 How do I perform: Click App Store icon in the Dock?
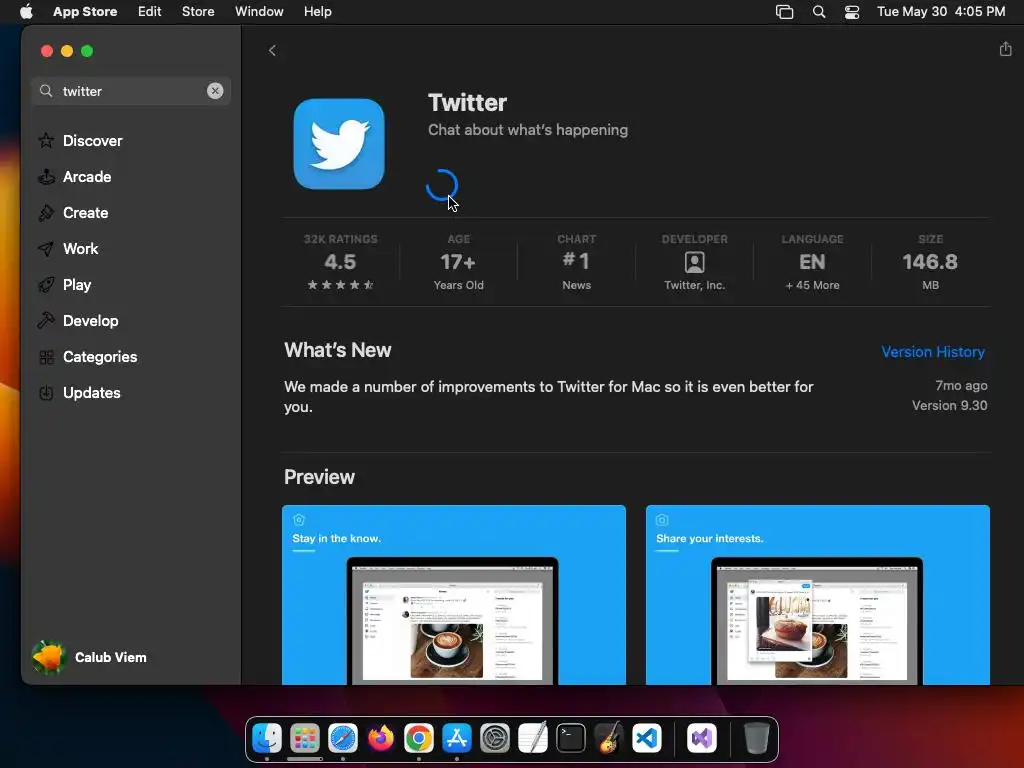click(x=456, y=739)
